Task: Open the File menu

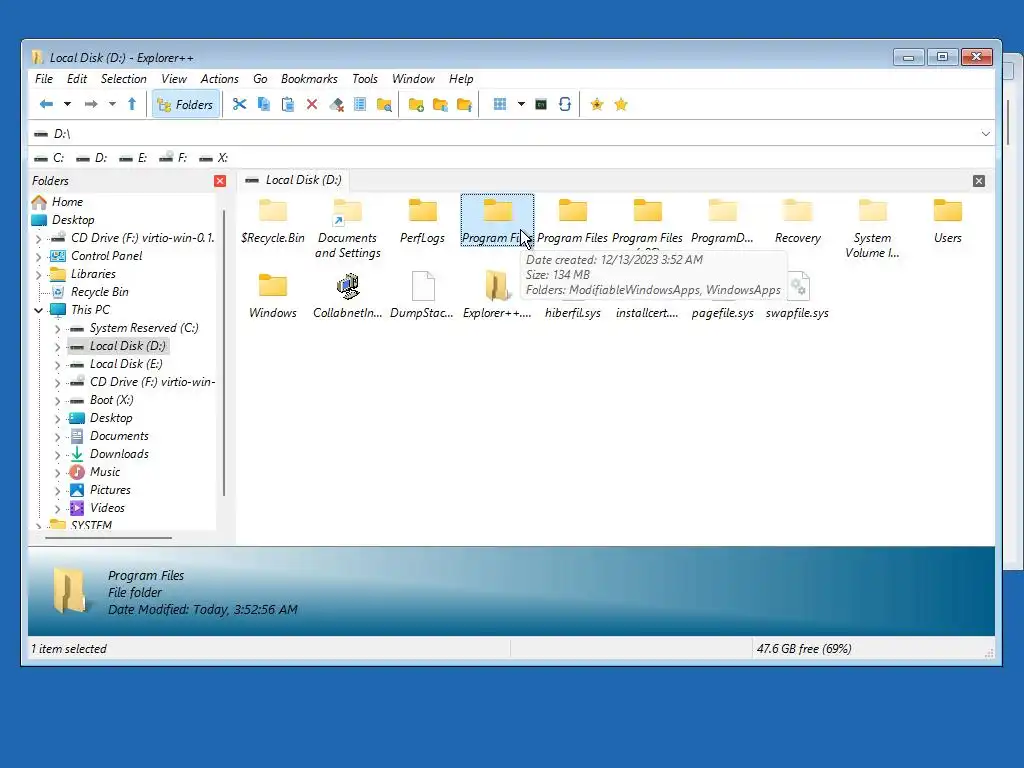Action: click(44, 78)
